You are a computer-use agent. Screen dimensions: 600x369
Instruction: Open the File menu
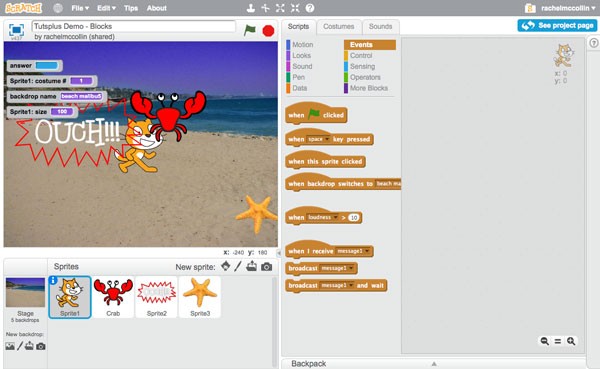pyautogui.click(x=80, y=8)
